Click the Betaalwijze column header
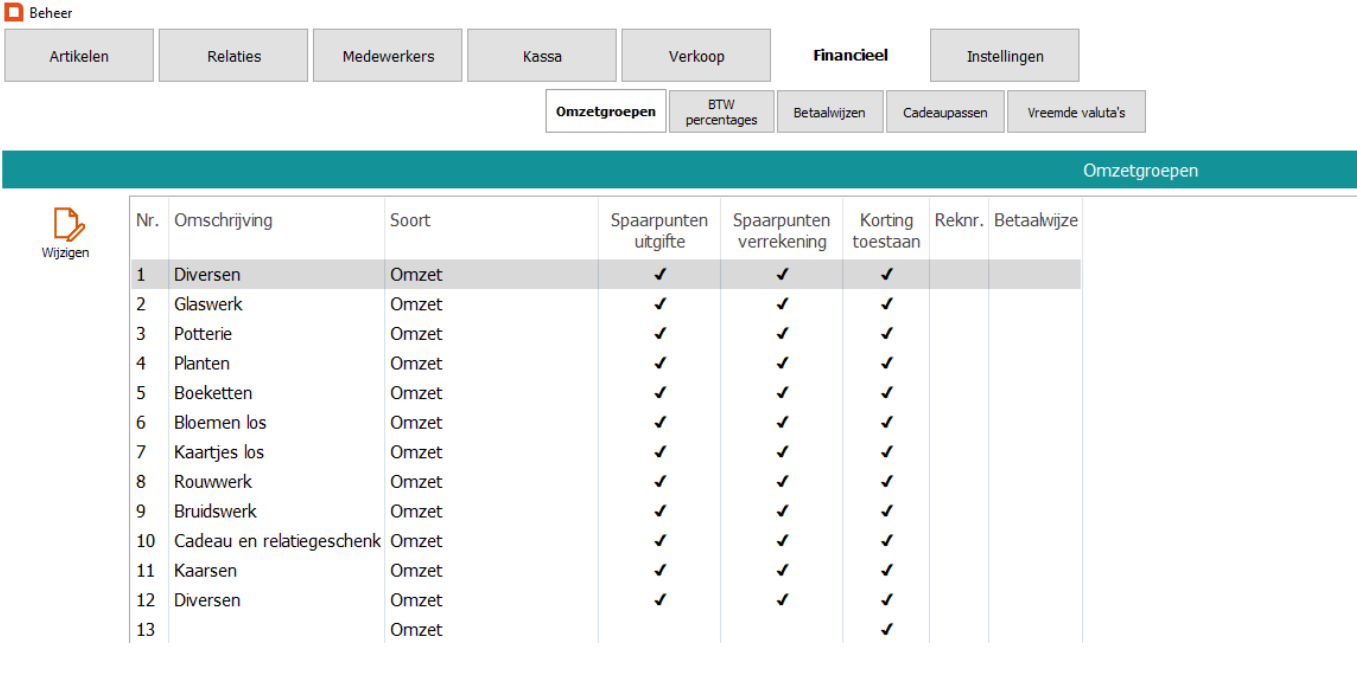The image size is (1357, 688). pos(1035,220)
